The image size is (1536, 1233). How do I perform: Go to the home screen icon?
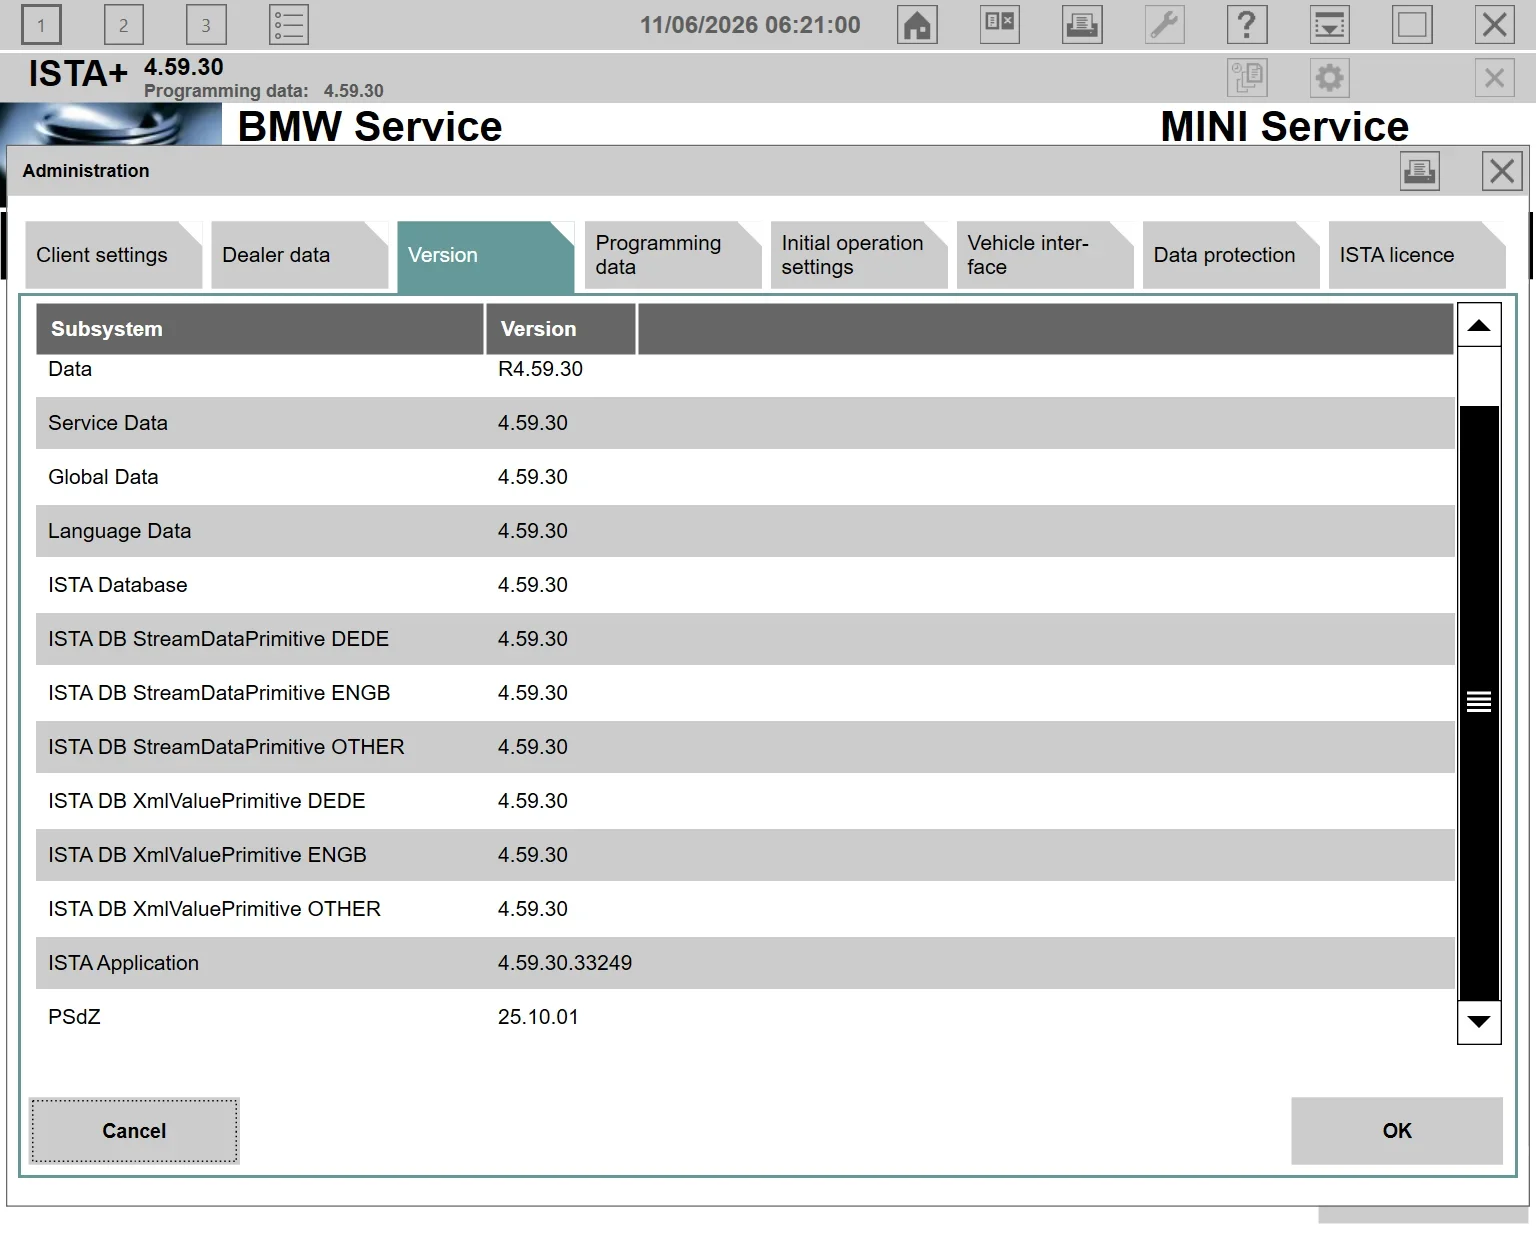pos(917,25)
